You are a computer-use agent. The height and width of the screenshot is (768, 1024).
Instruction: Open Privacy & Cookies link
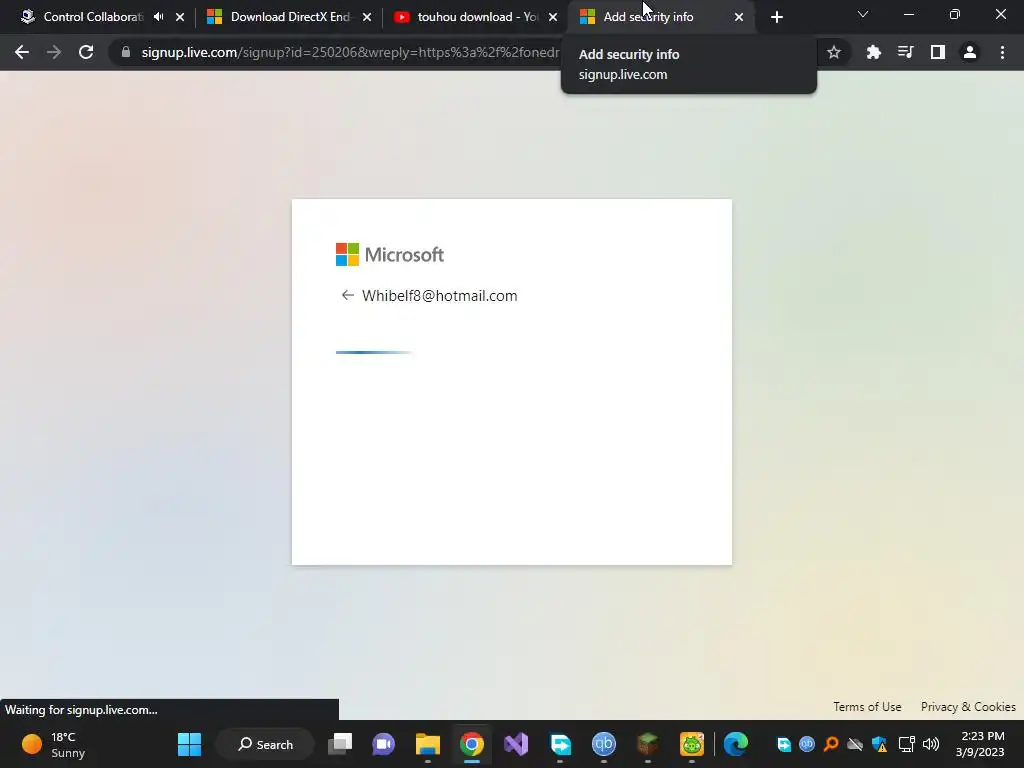(968, 707)
